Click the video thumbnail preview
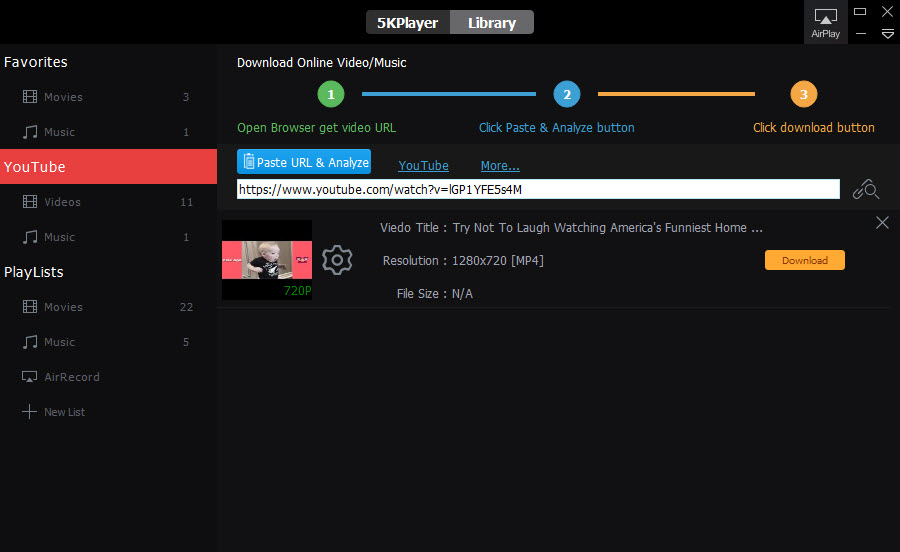 267,260
